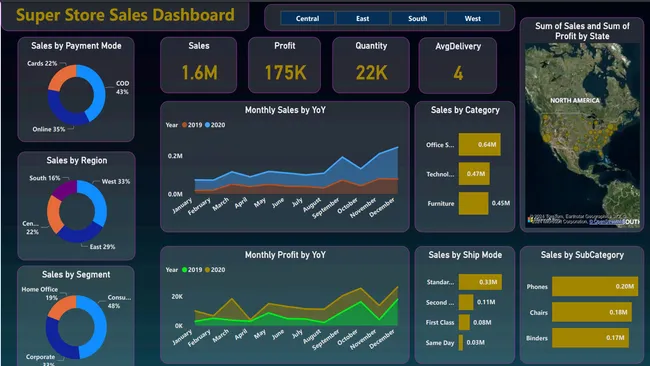Select the Chairs 0.18M subcategory bar
Viewport: 650px width, 366px height.
click(592, 312)
